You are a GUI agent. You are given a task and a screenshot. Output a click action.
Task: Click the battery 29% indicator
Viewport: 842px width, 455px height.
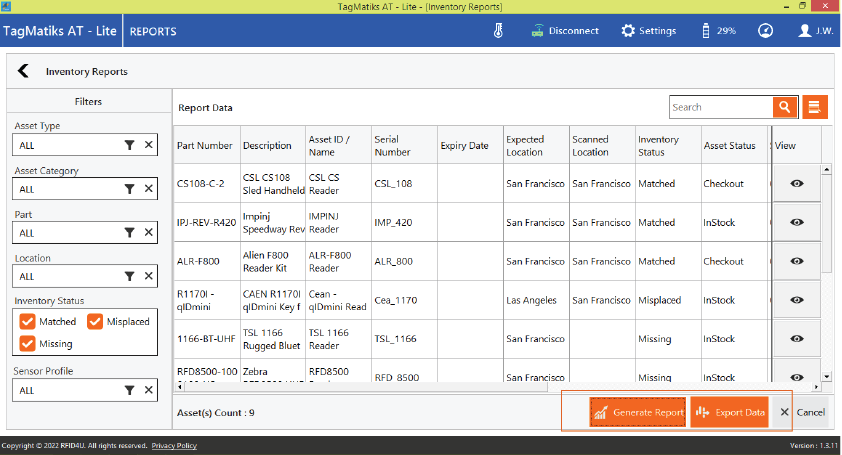[719, 31]
